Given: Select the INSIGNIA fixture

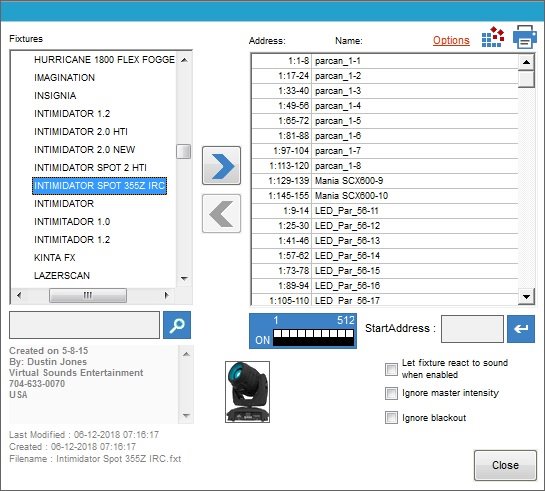Looking at the screenshot, I should pos(55,96).
